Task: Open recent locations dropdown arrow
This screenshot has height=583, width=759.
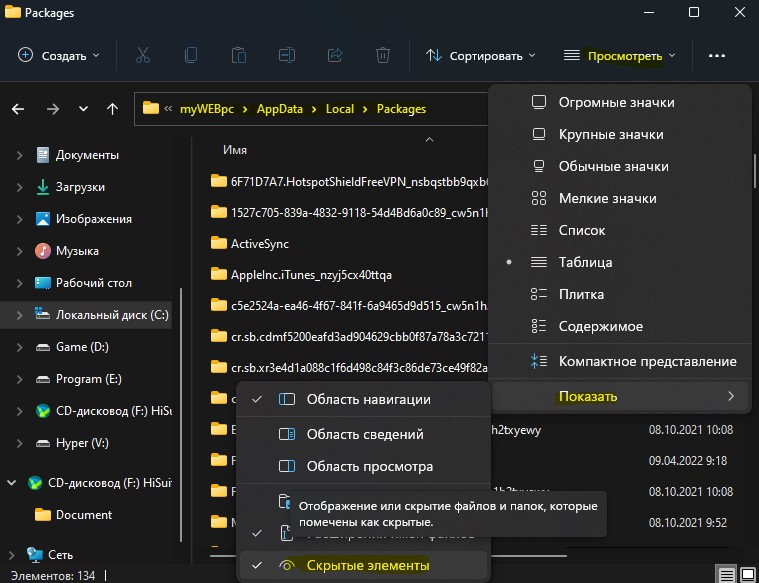Action: pos(83,108)
